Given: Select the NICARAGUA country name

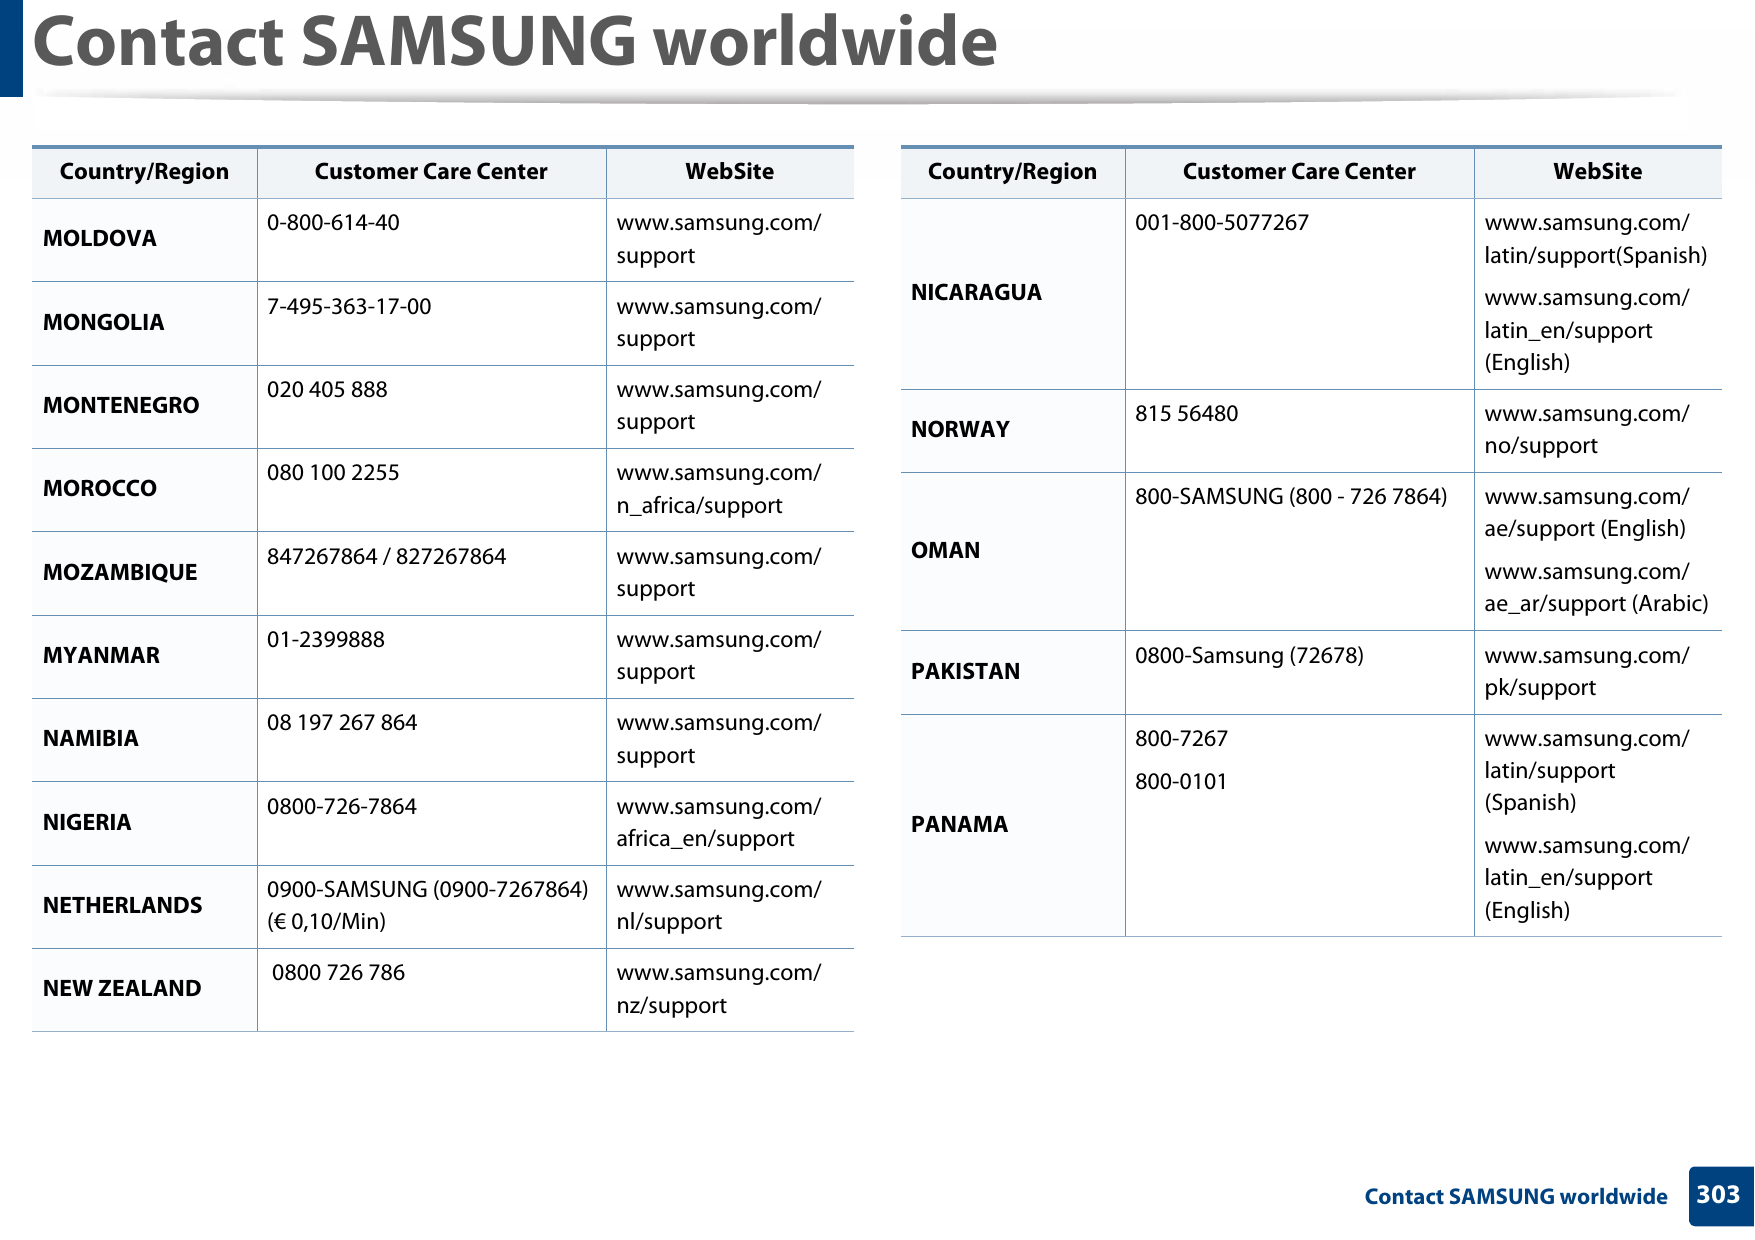Looking at the screenshot, I should 976,293.
